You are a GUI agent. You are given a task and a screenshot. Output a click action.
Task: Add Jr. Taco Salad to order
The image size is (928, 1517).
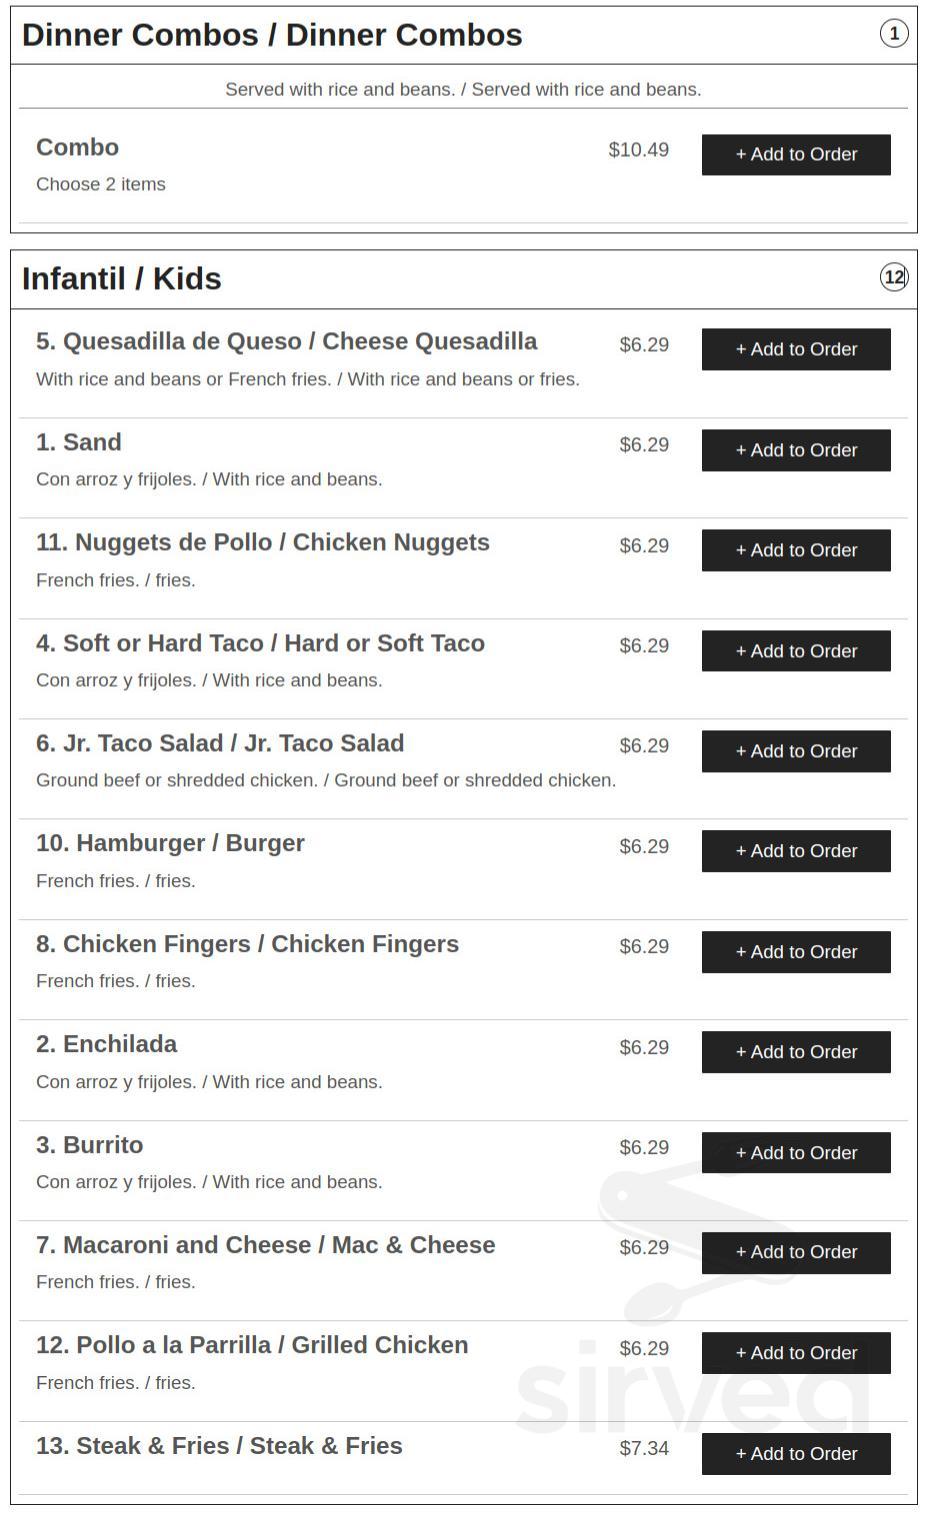tap(795, 751)
